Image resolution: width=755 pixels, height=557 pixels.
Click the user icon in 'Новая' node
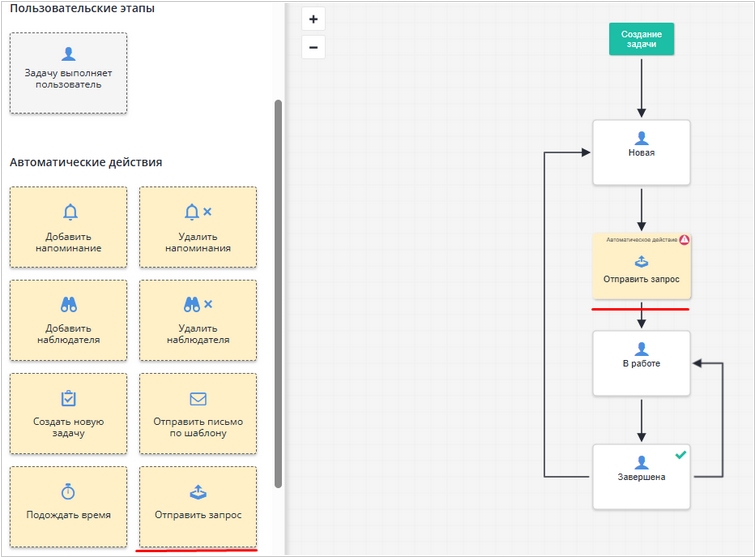(641, 138)
